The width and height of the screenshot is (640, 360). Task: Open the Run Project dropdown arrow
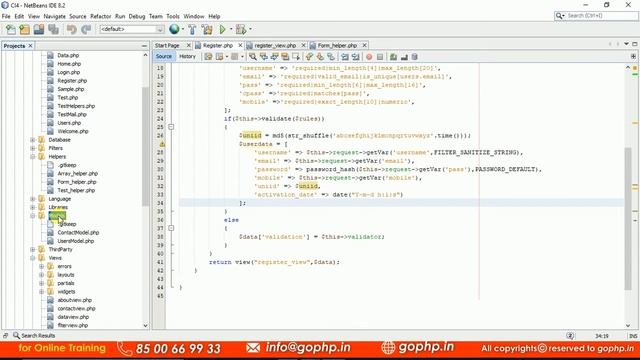pyautogui.click(x=231, y=29)
